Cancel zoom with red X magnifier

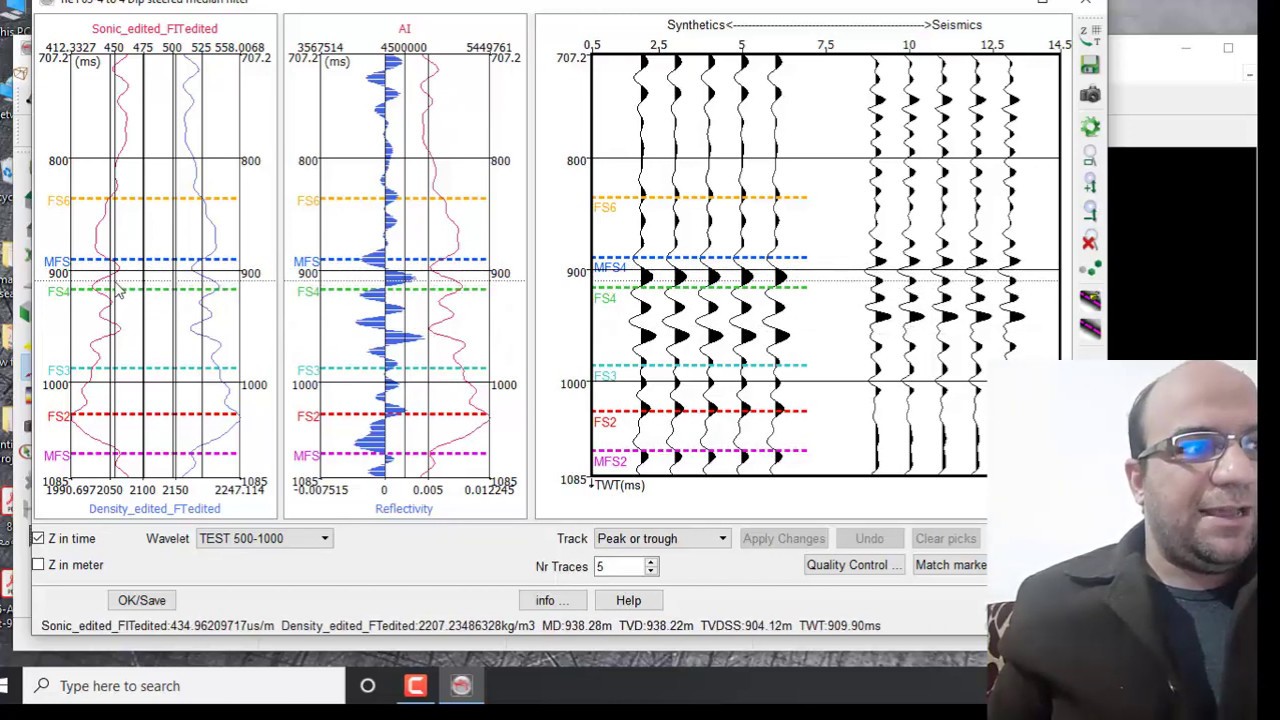pyautogui.click(x=1090, y=241)
